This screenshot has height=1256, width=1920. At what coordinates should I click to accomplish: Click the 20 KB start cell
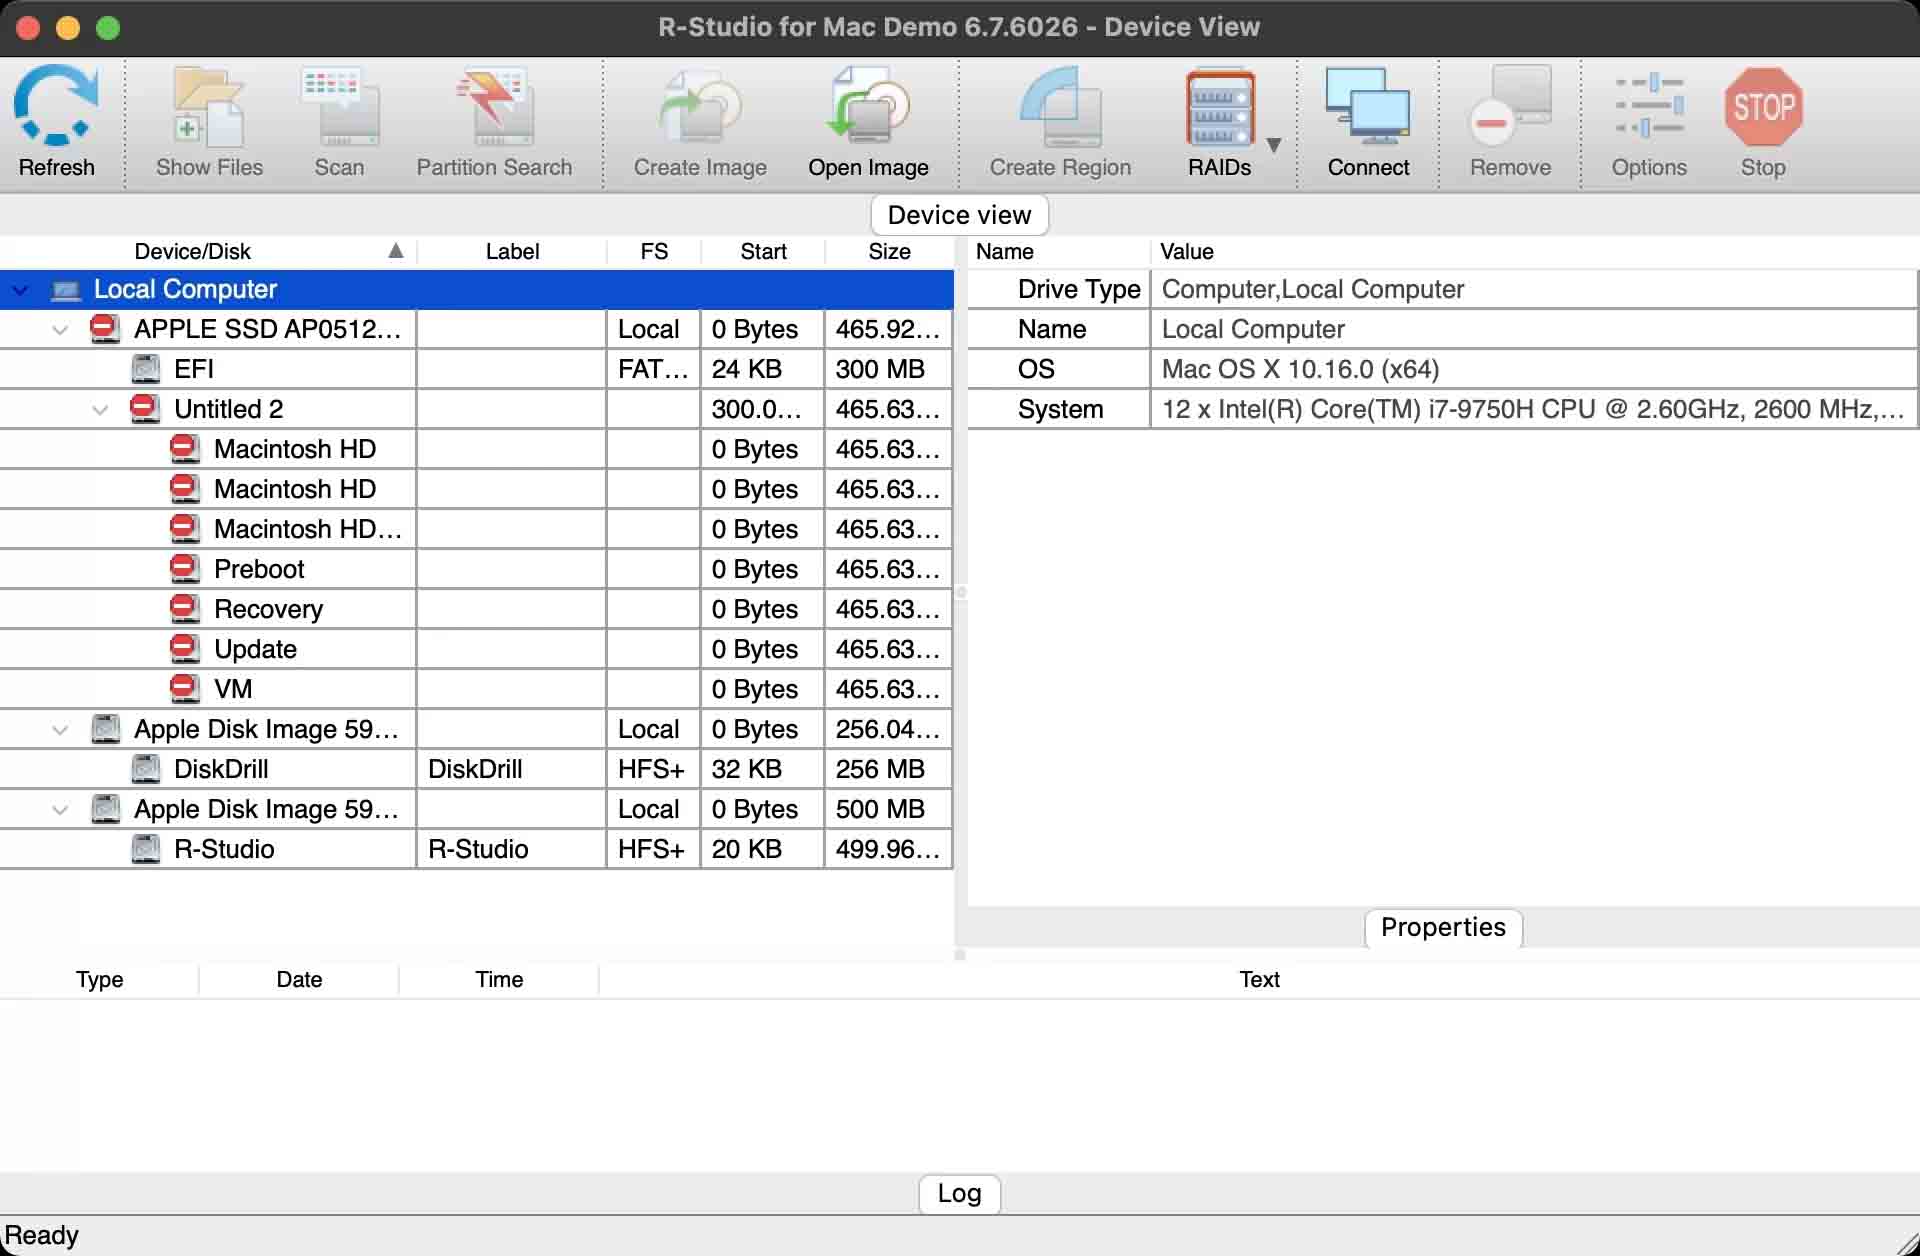click(x=762, y=849)
